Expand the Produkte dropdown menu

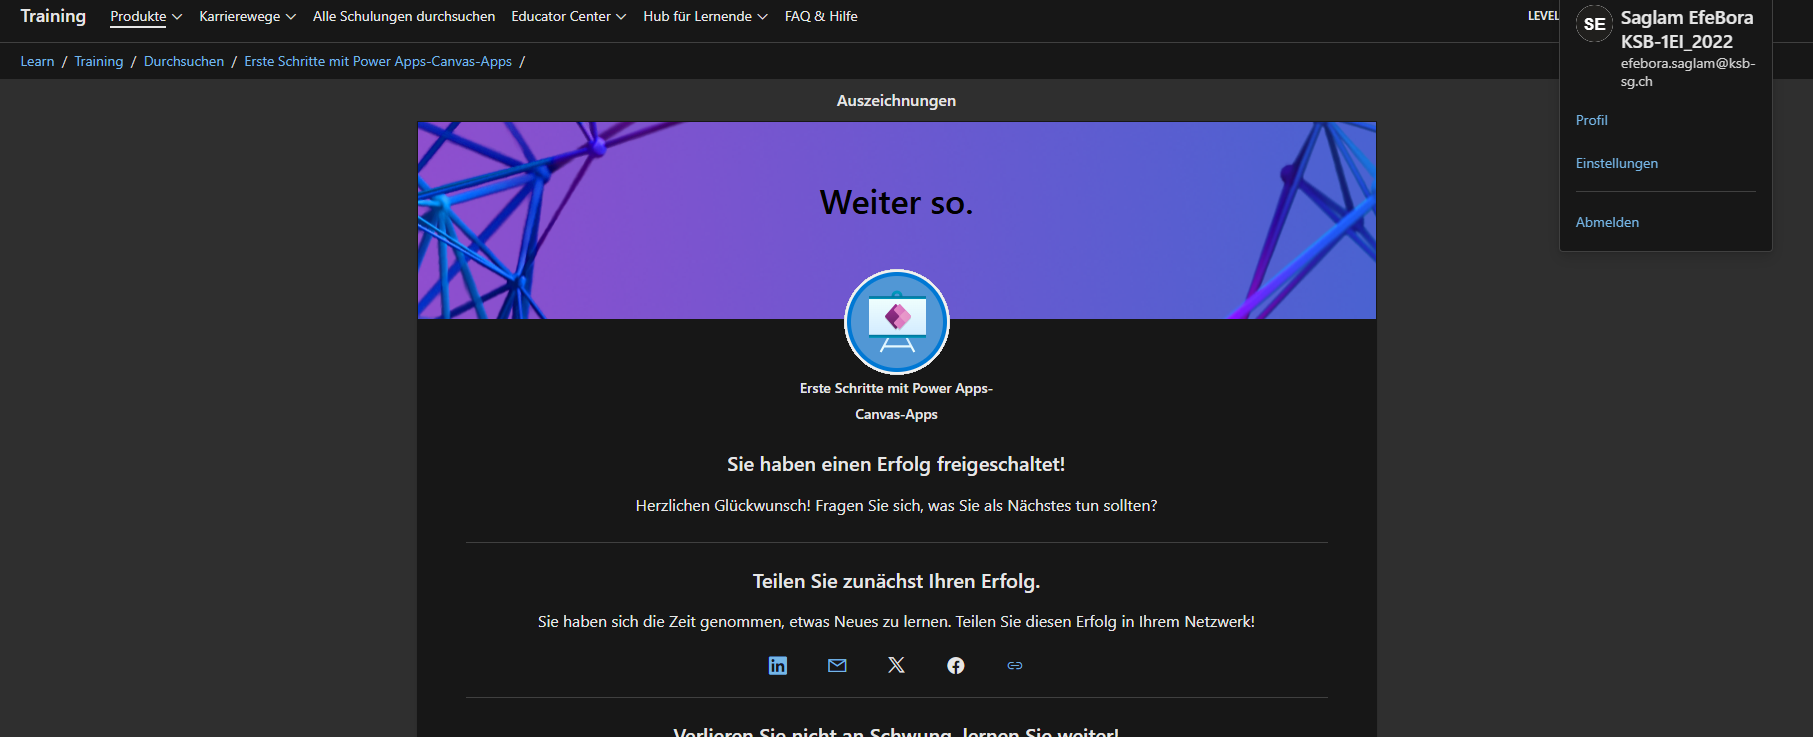point(146,17)
